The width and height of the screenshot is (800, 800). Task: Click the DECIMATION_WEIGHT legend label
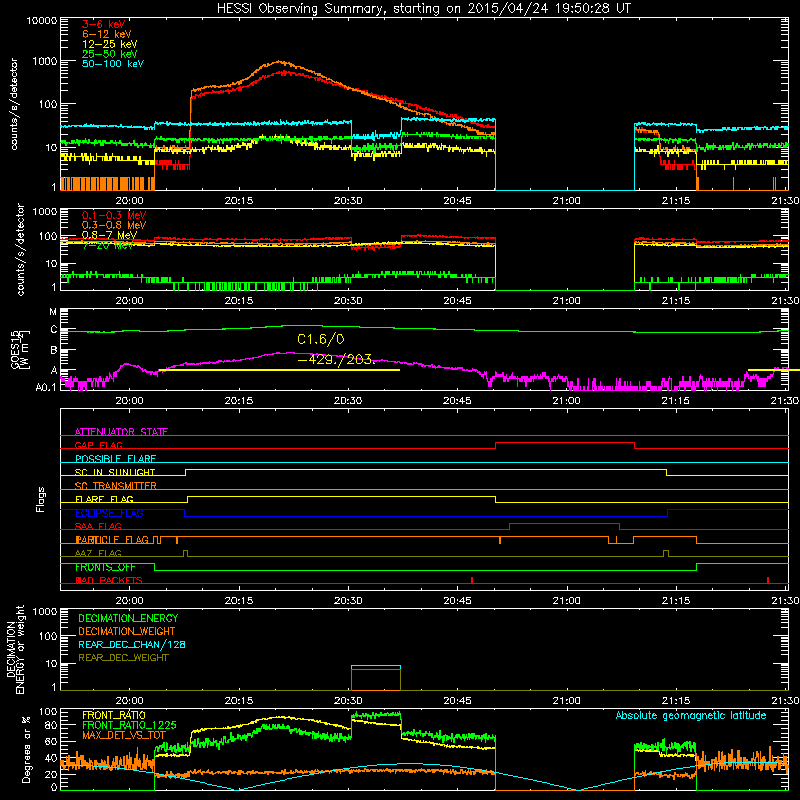tap(127, 631)
